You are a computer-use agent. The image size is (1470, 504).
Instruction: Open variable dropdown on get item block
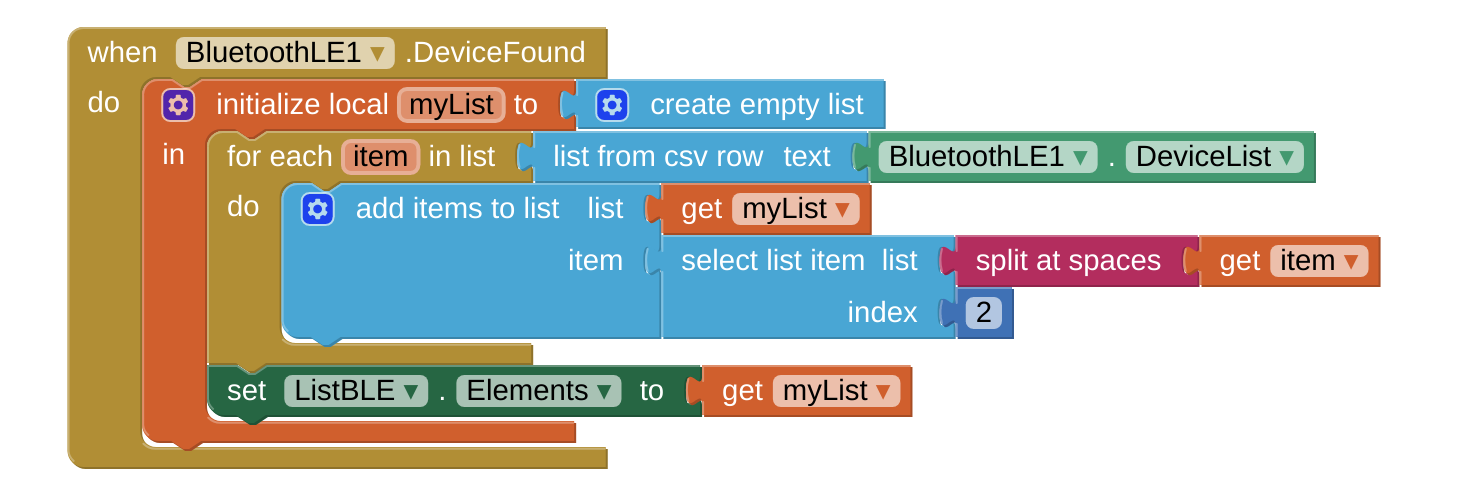1351,261
